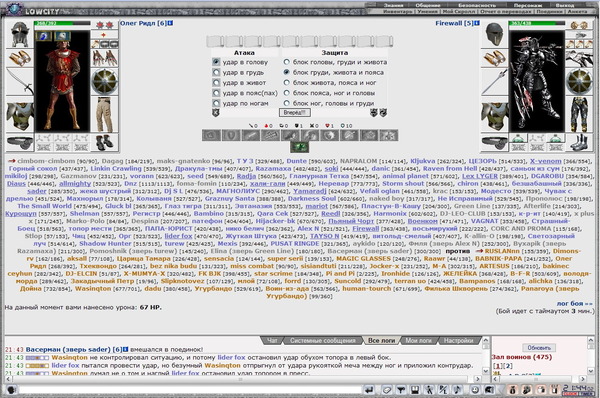The height and width of the screenshot is (398, 600).
Task: Select defense 'блок живота, пояса и ног'
Action: pos(286,83)
